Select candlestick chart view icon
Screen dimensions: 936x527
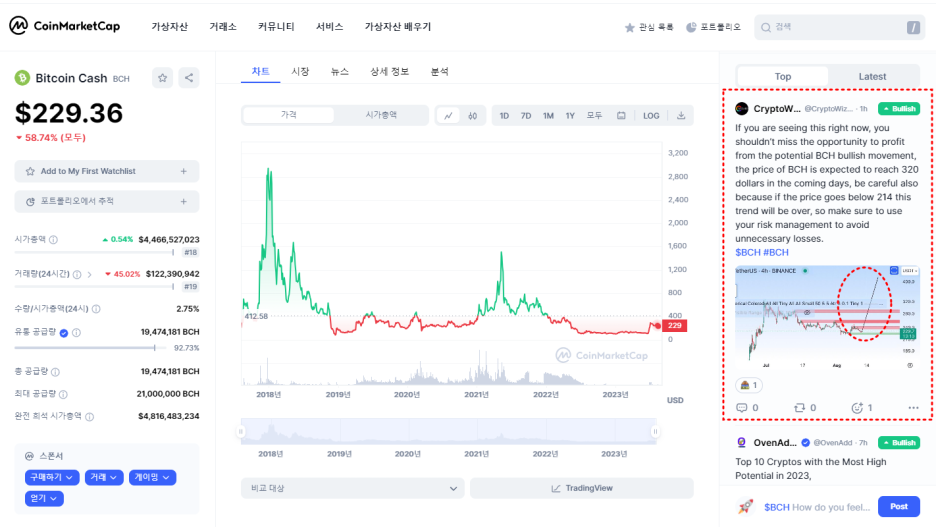tap(472, 115)
